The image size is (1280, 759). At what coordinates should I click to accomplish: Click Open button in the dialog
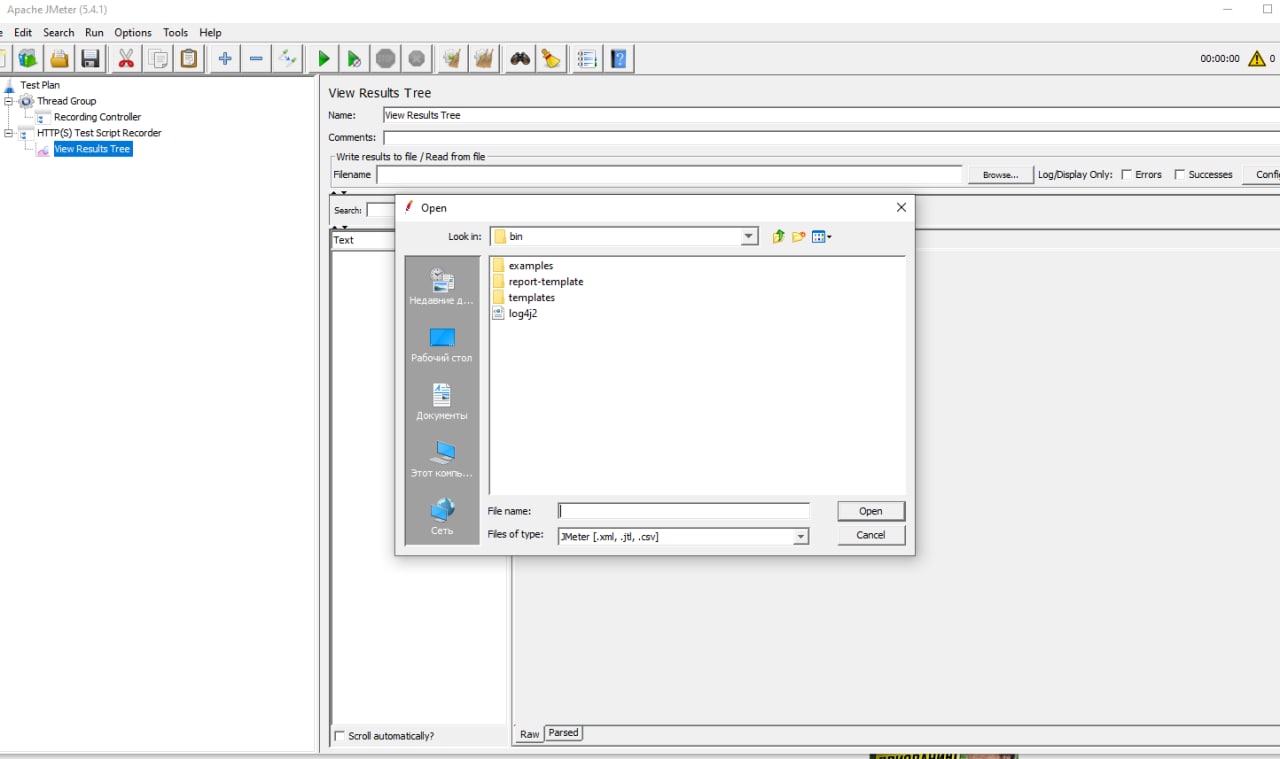click(x=871, y=511)
